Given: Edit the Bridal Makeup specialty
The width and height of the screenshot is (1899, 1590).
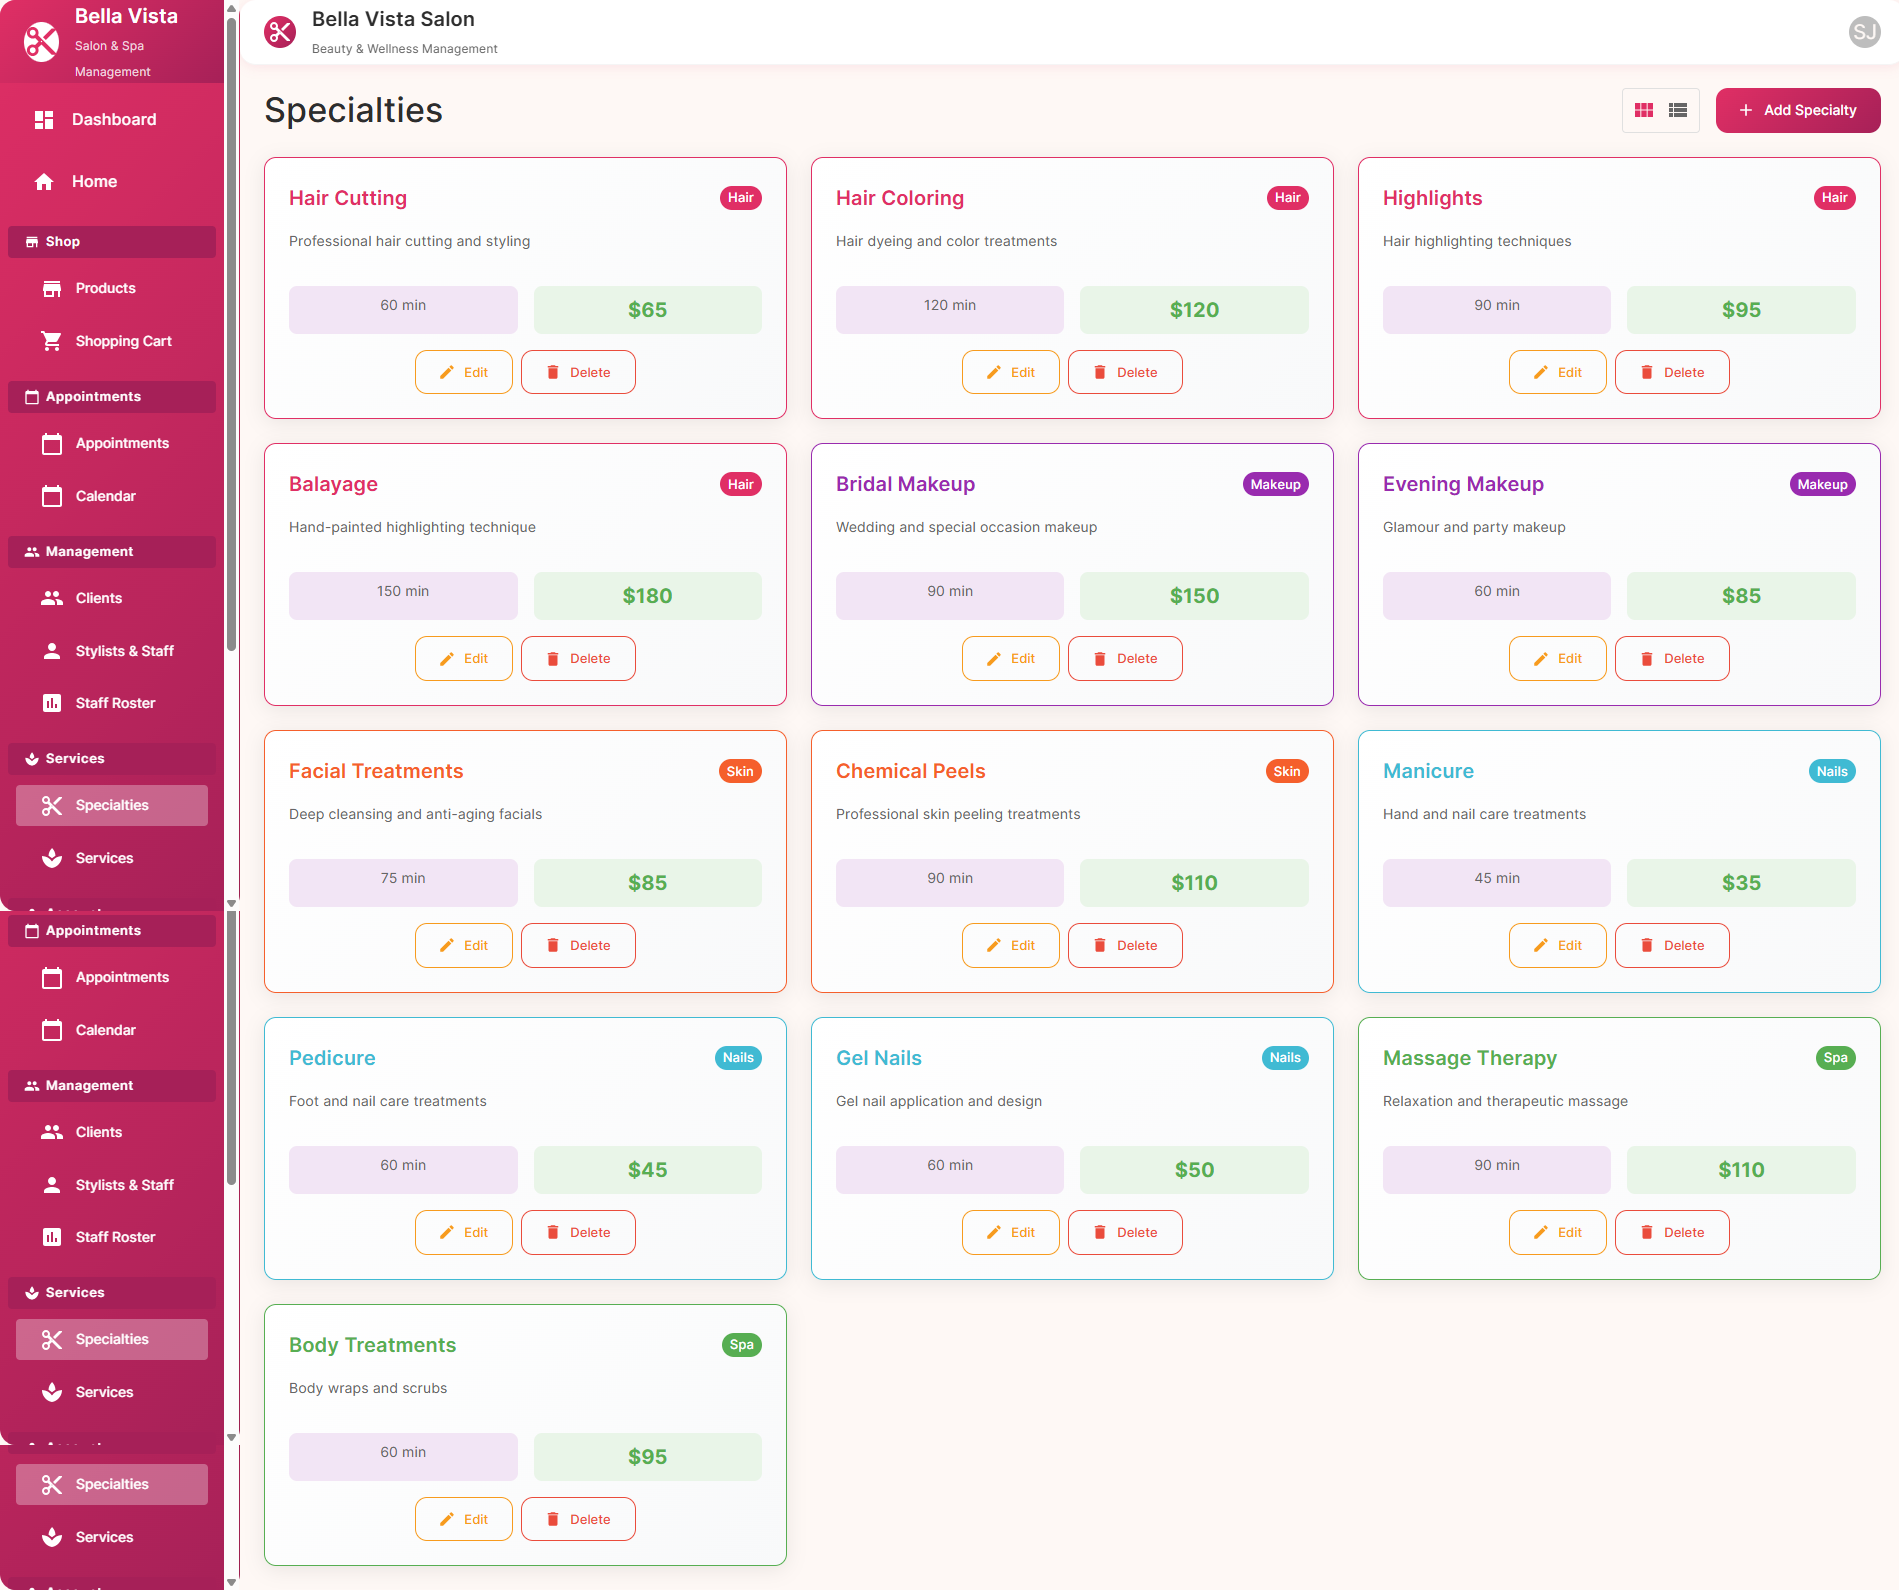Looking at the screenshot, I should (1010, 659).
